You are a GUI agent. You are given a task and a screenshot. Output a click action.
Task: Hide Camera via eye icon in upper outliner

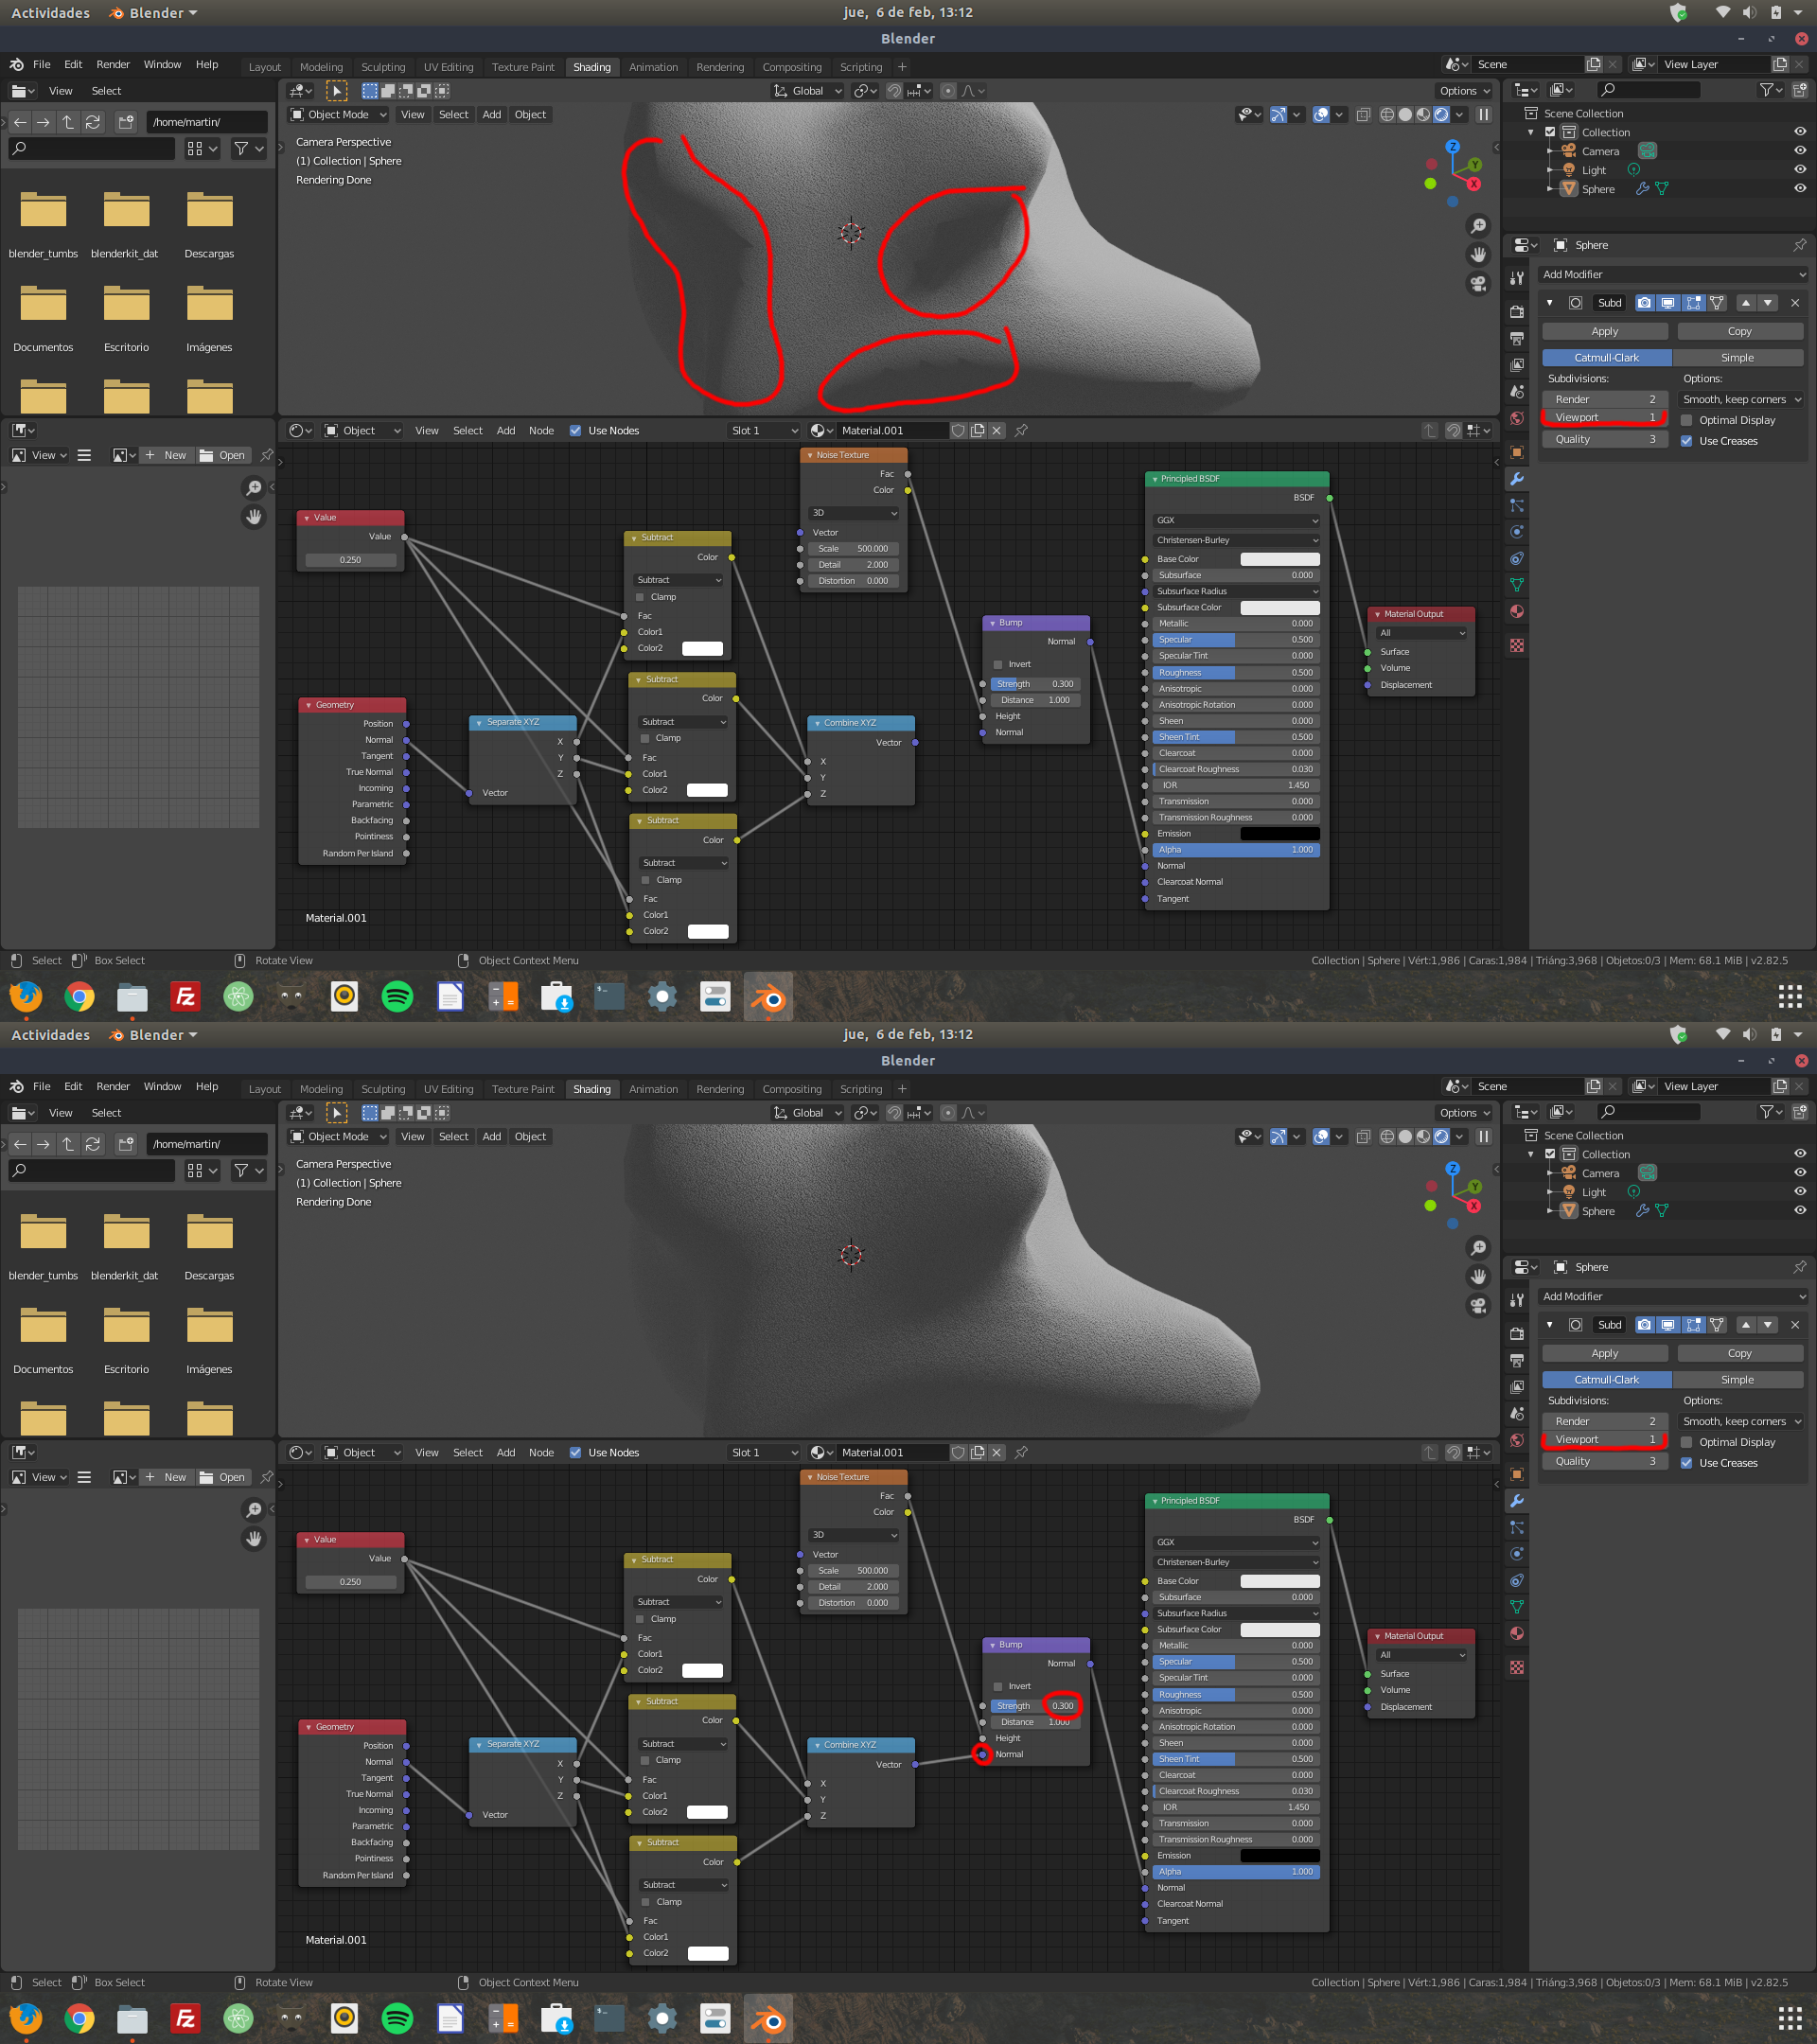coord(1800,151)
